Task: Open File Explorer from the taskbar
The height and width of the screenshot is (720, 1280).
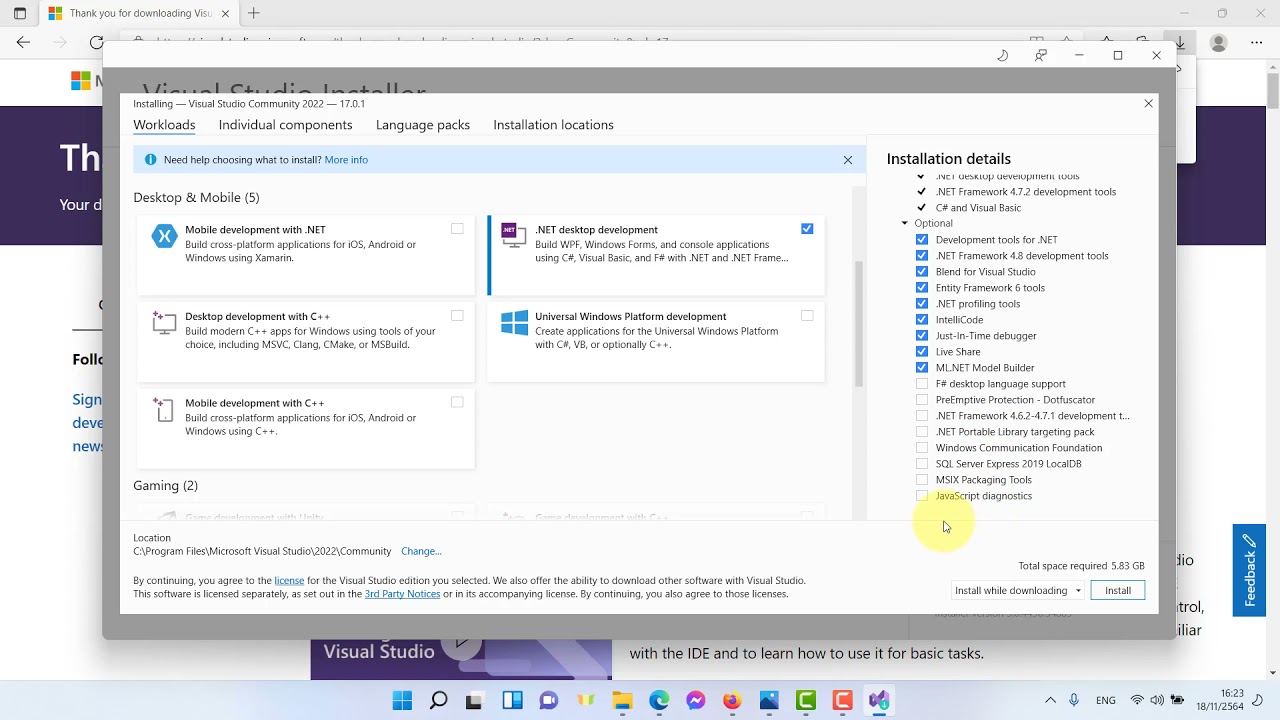Action: (x=622, y=700)
